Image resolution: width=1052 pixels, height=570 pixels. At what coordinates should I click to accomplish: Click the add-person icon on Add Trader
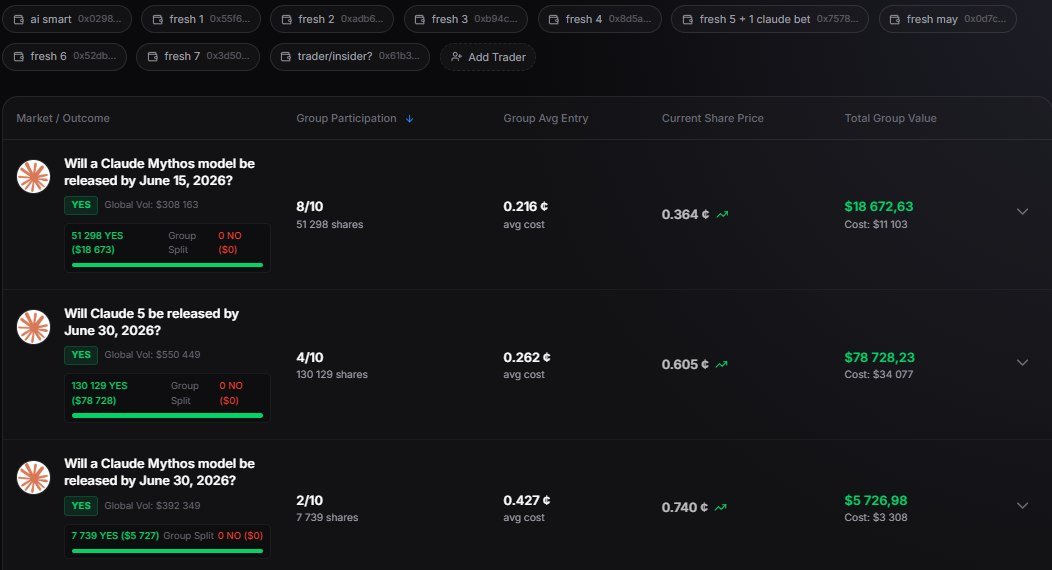coord(456,57)
